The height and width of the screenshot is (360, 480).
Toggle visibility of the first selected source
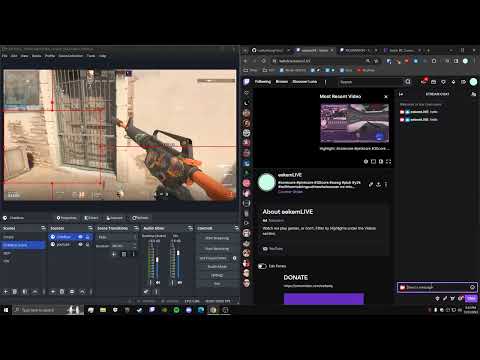click(x=80, y=237)
